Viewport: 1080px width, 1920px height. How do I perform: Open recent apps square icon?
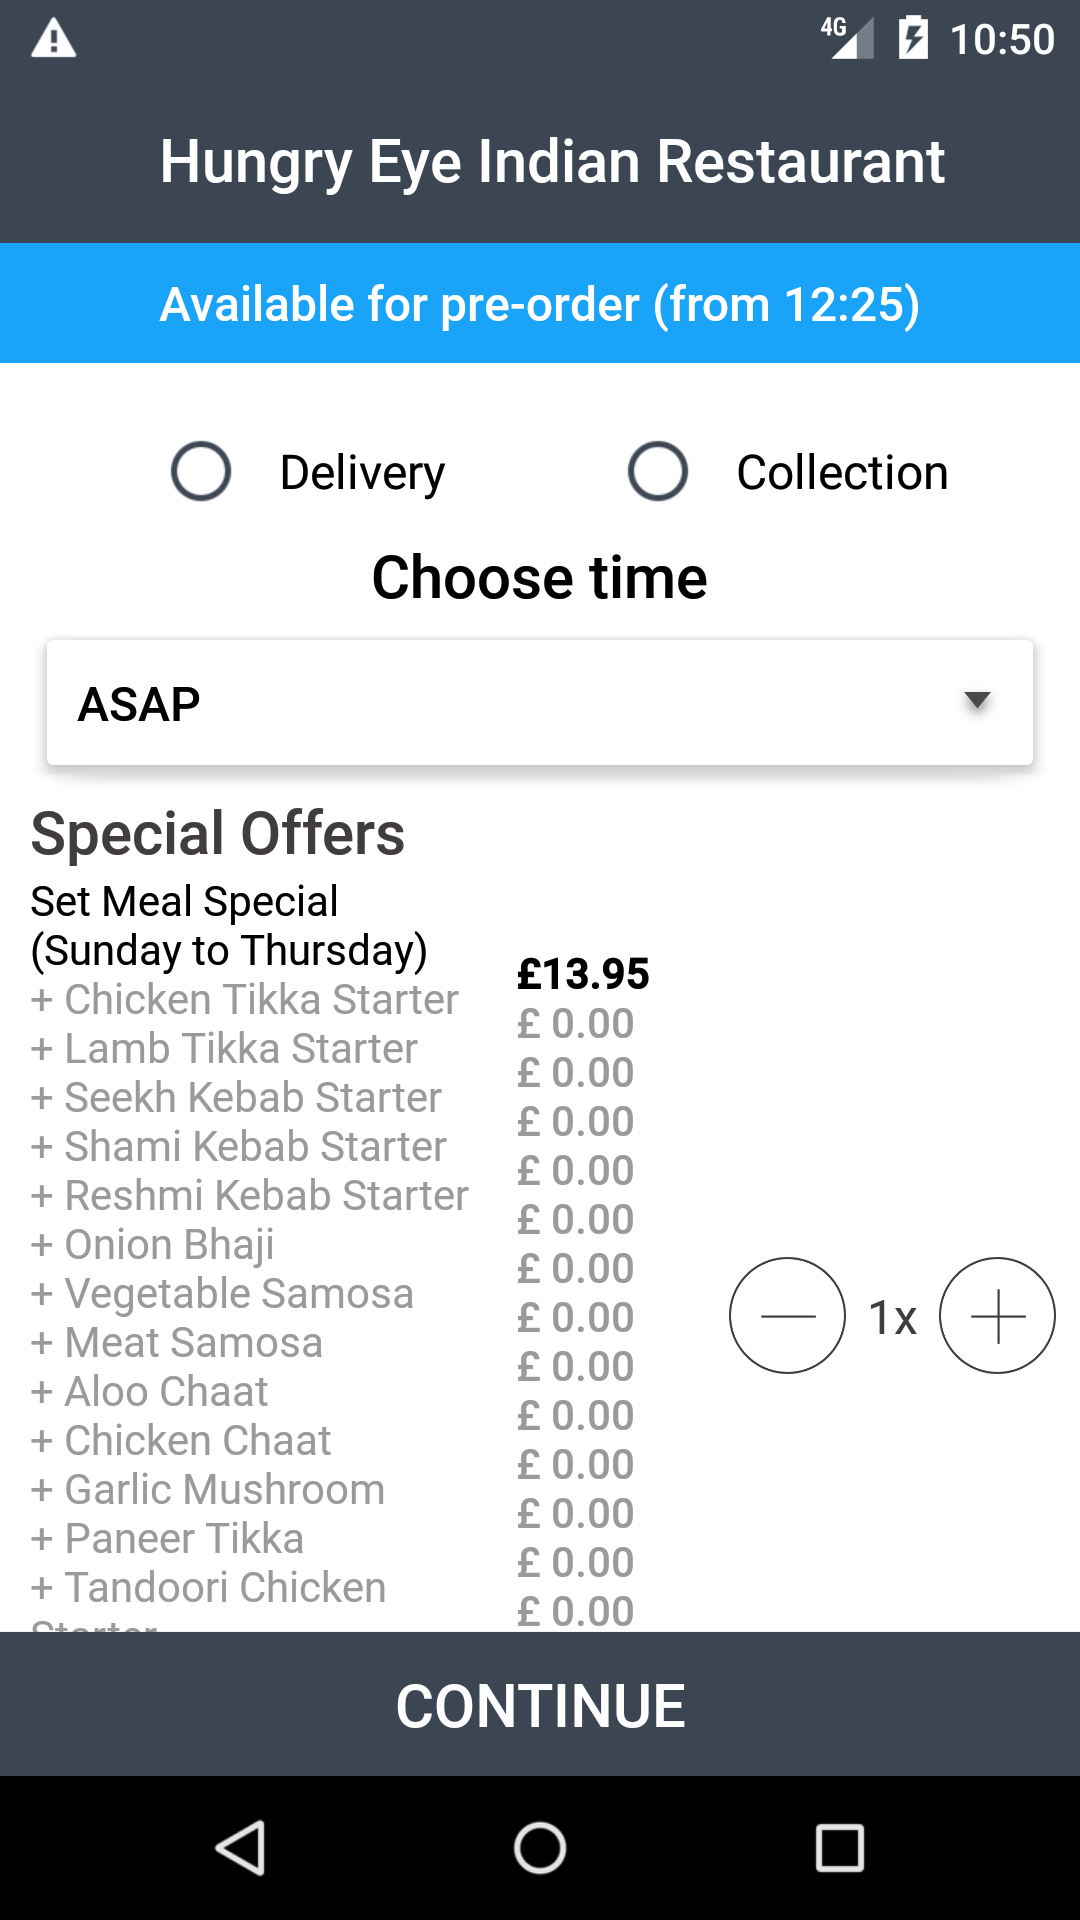(839, 1847)
